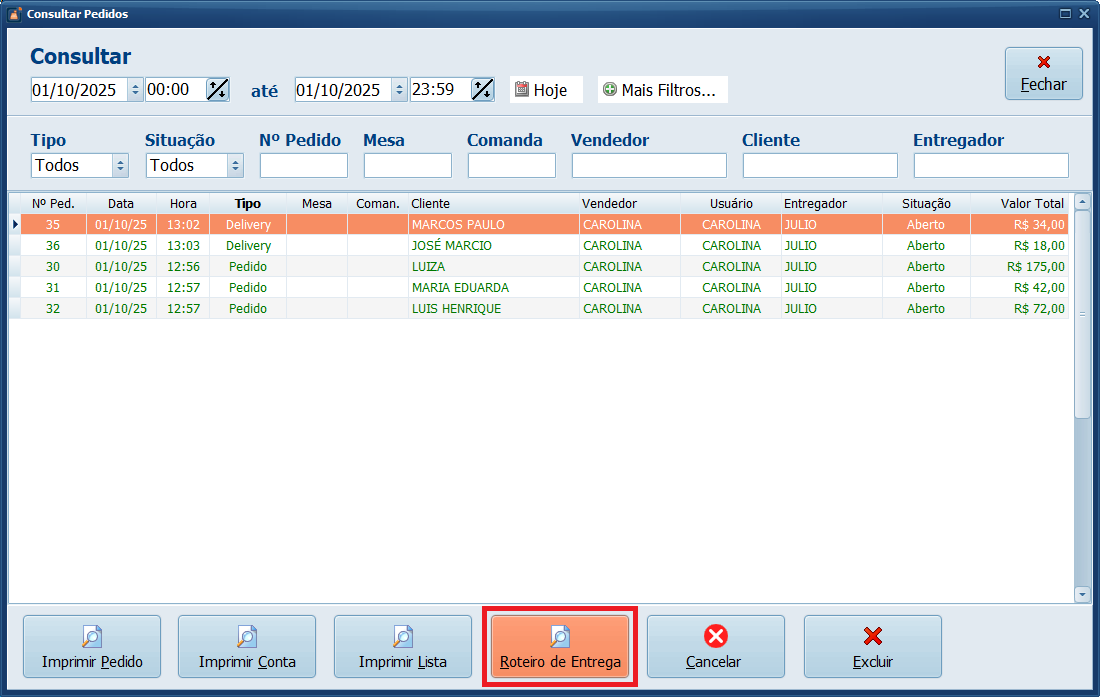Viewport: 1100px width, 697px height.
Task: Open Roteiro de Entrega report
Action: click(560, 648)
